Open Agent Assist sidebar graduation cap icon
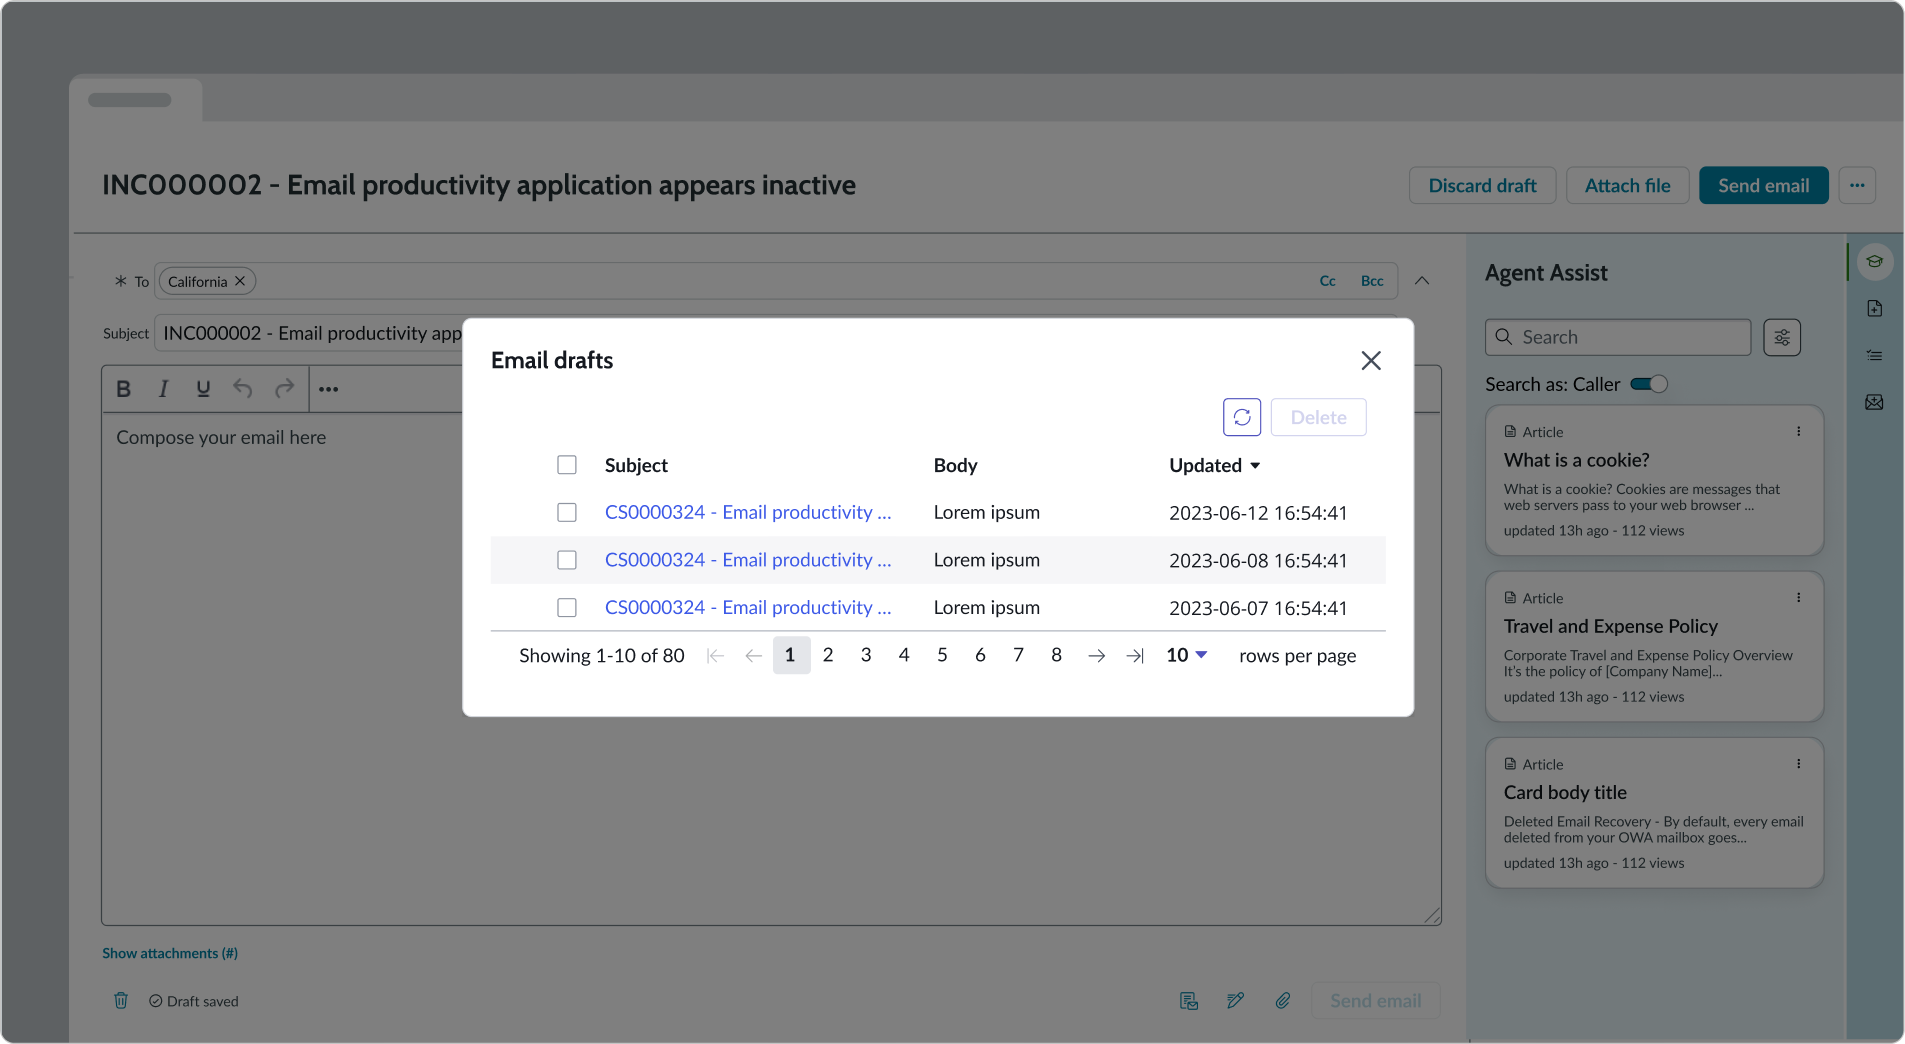1905x1044 pixels. pos(1875,262)
